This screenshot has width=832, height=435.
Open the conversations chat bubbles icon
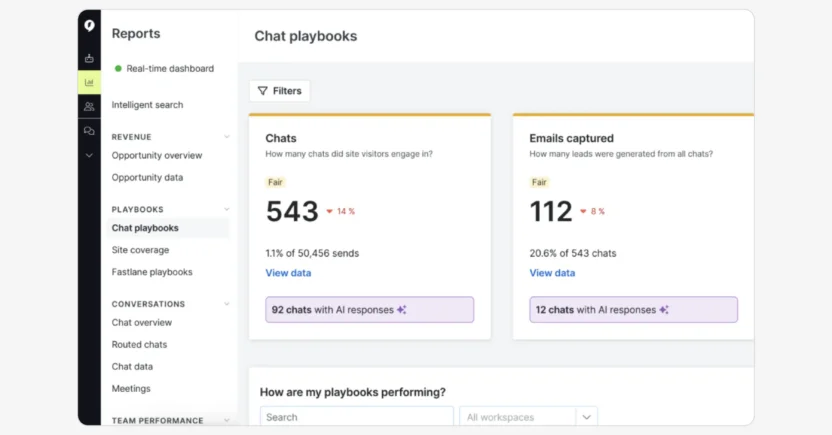click(x=89, y=131)
